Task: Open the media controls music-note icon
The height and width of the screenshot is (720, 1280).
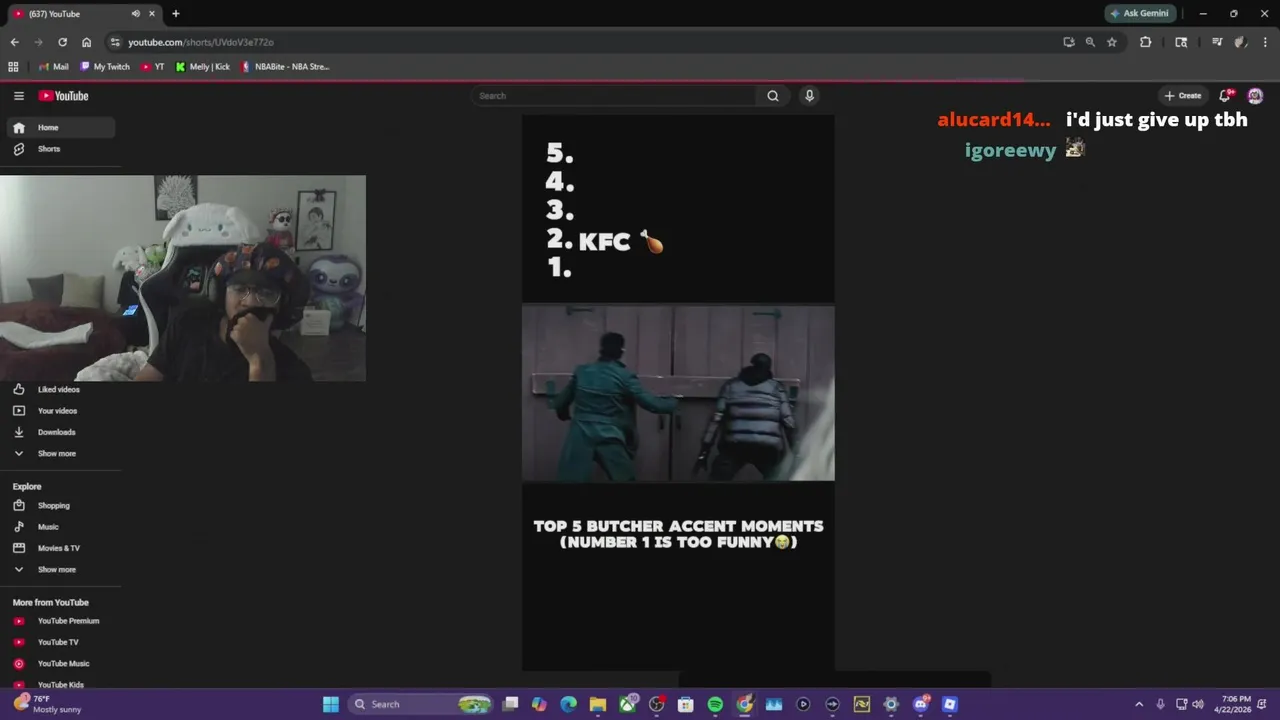Action: [x=1217, y=42]
